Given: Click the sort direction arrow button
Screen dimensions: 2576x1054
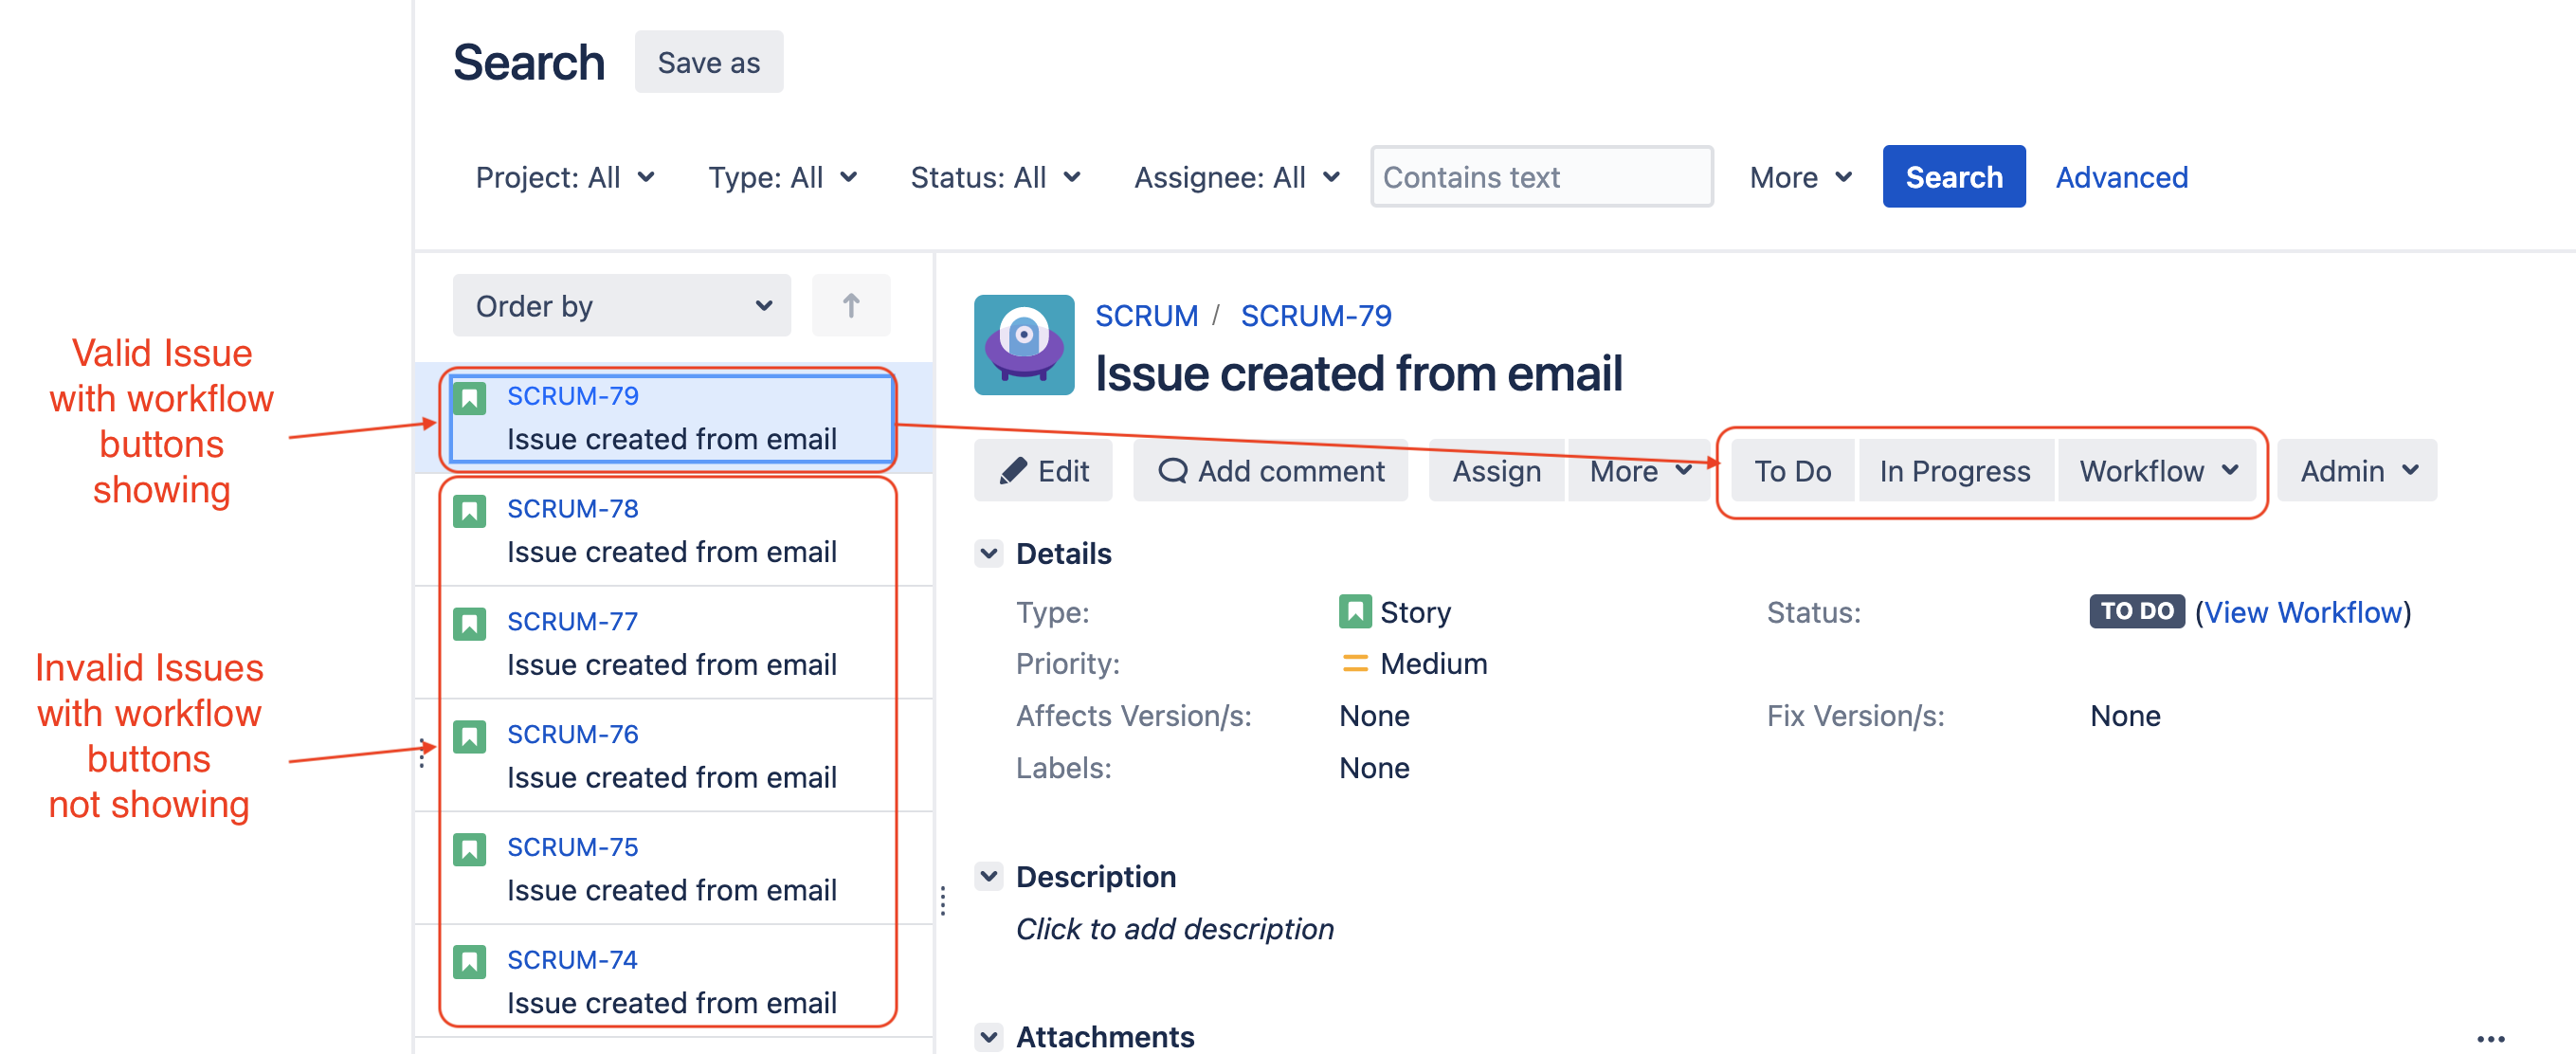Looking at the screenshot, I should [850, 305].
